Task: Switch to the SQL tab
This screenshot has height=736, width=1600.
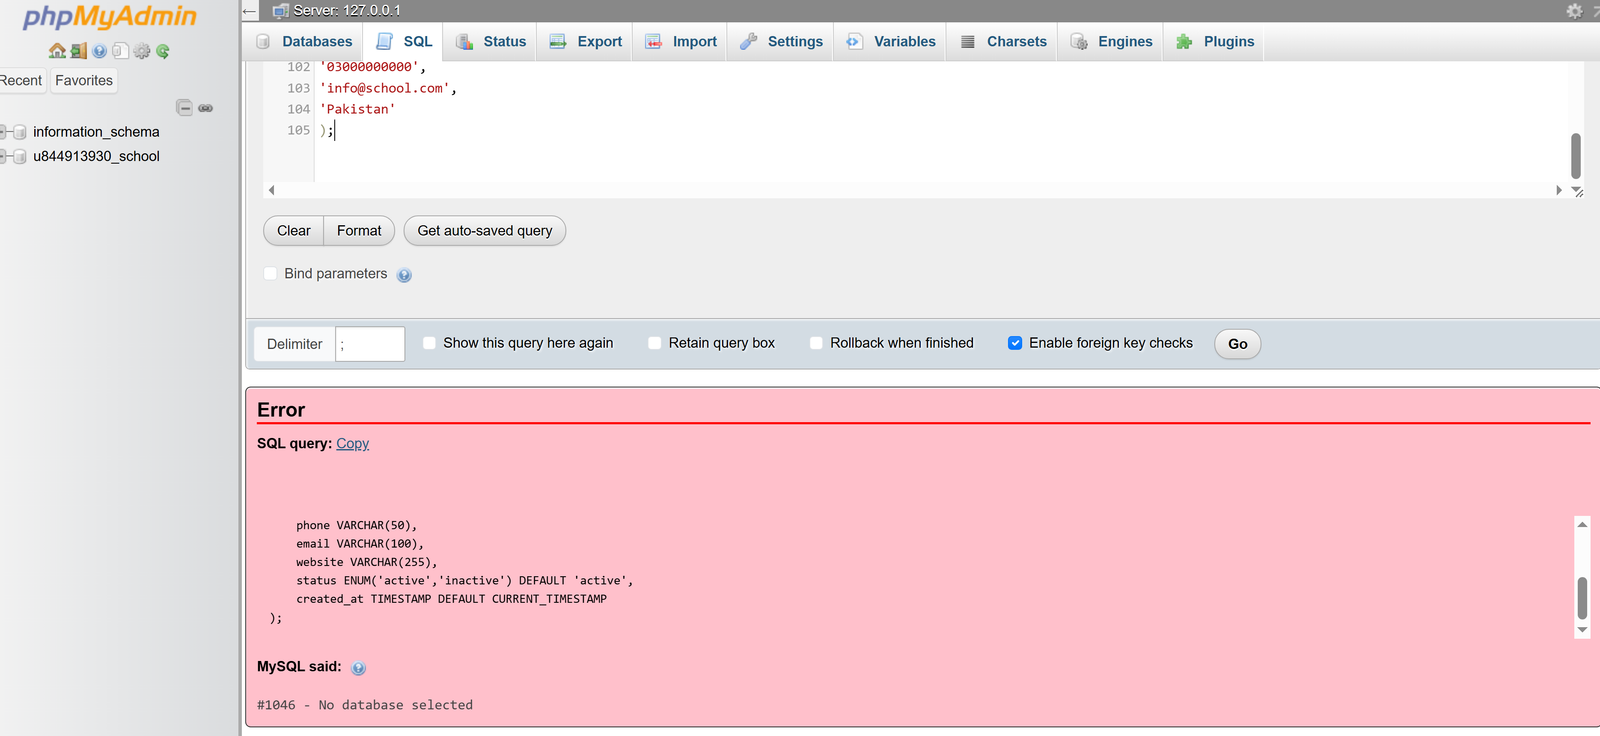Action: tap(404, 41)
